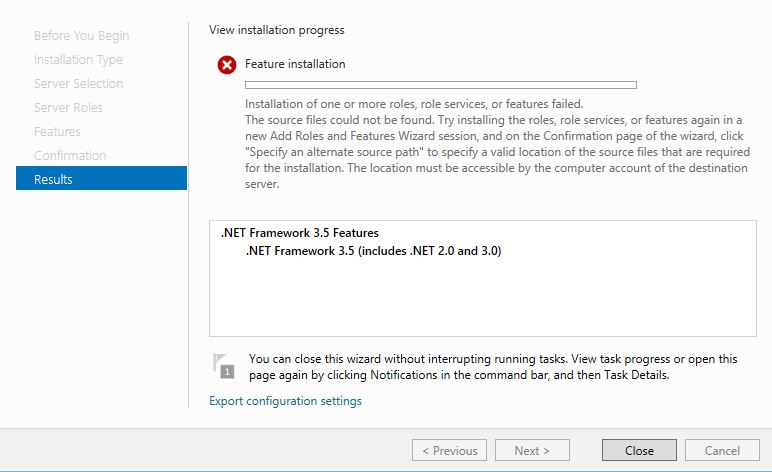Click the Close button
Image resolution: width=772 pixels, height=472 pixels.
coord(639,450)
